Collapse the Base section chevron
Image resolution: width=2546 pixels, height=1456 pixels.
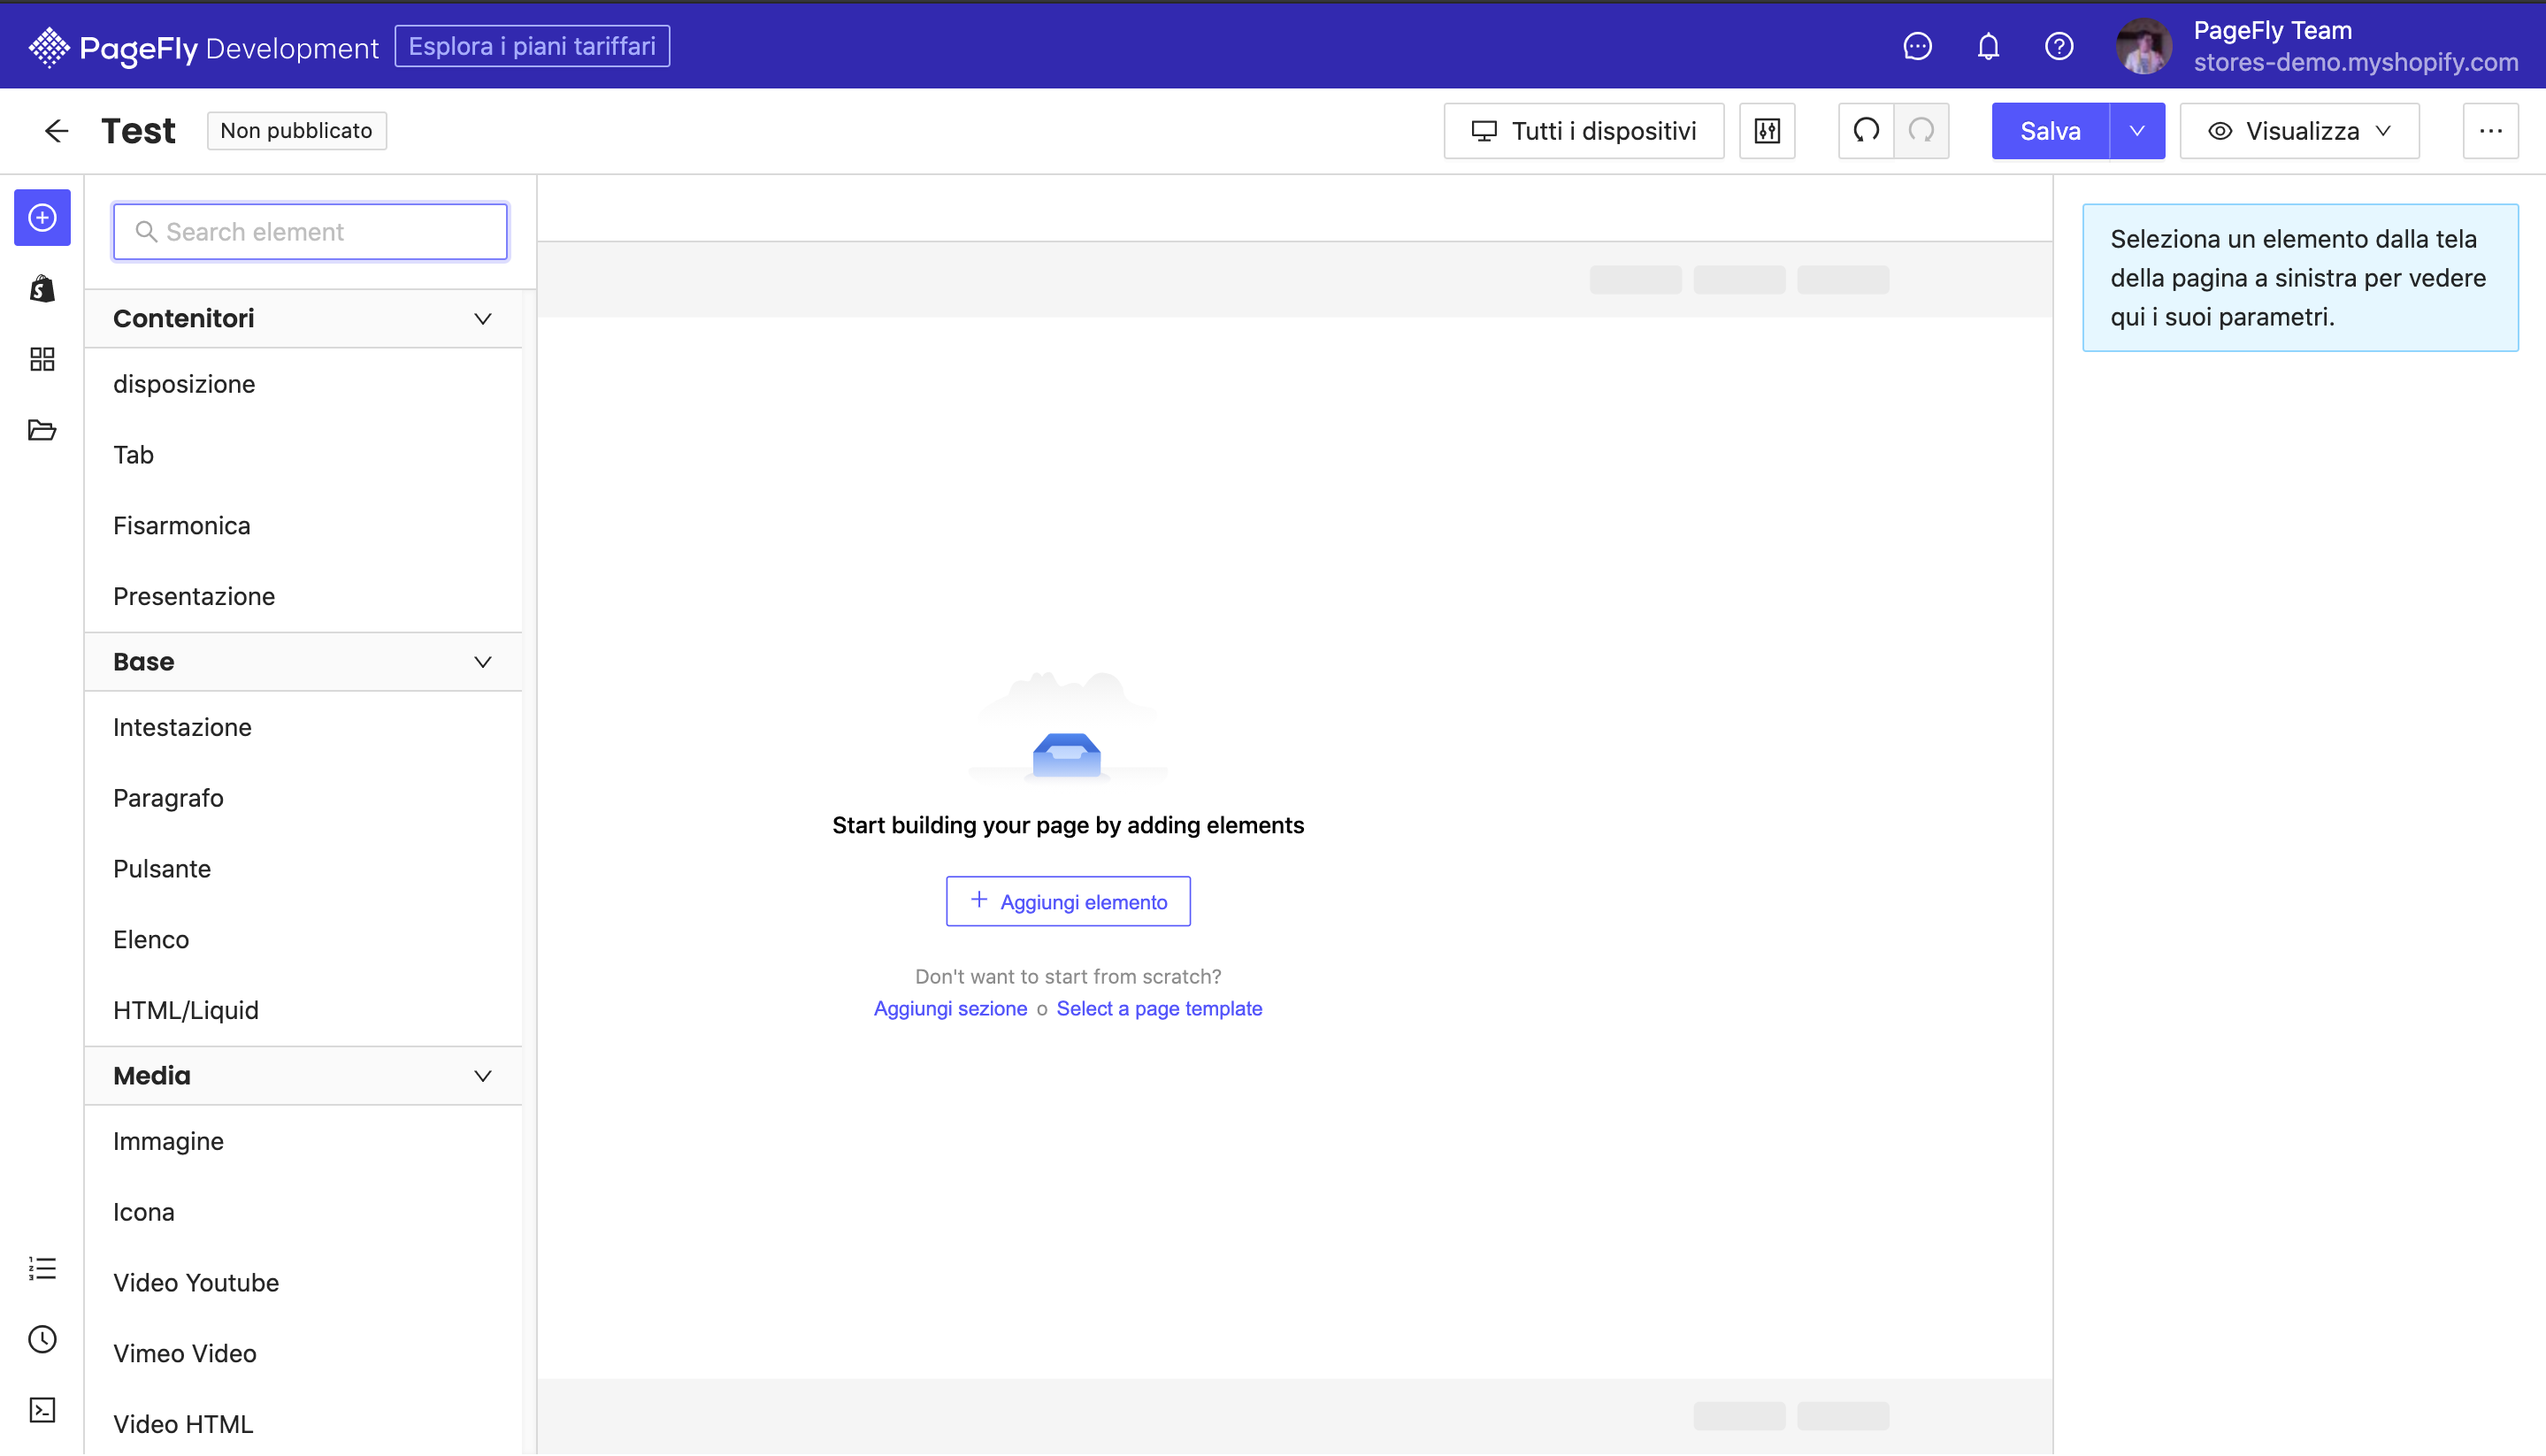click(x=483, y=662)
